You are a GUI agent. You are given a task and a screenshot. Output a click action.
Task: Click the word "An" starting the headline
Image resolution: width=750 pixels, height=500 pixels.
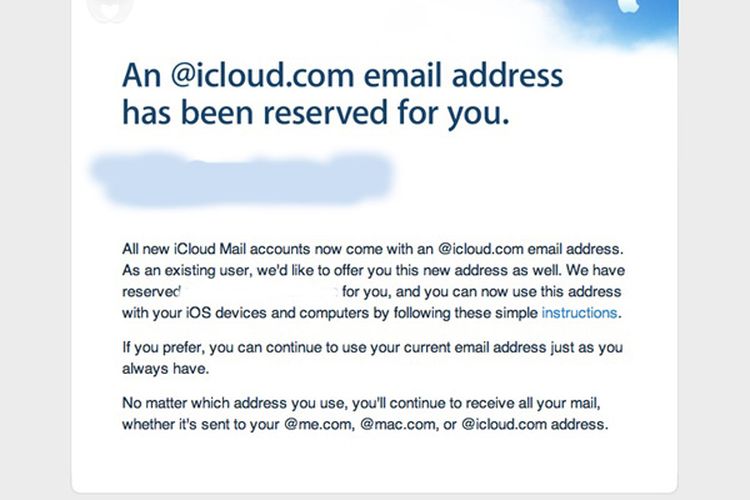pyautogui.click(x=141, y=76)
